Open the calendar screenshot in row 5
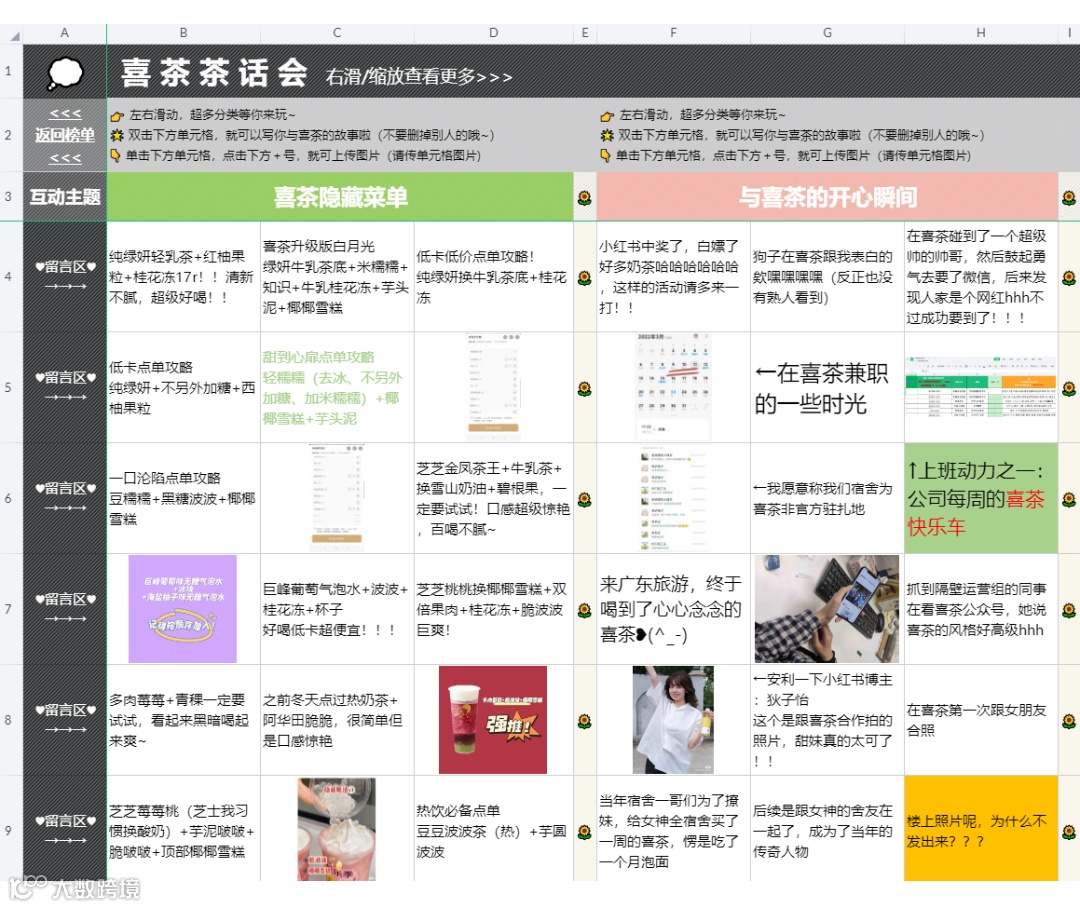The width and height of the screenshot is (1080, 908). pyautogui.click(x=673, y=387)
